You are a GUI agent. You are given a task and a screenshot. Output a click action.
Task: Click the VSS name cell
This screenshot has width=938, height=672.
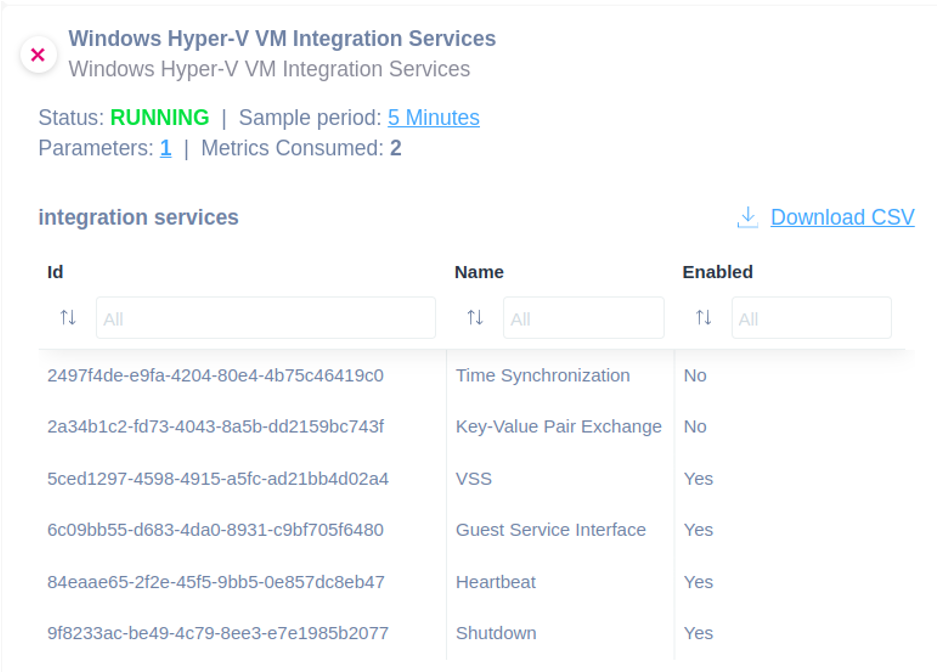[474, 479]
